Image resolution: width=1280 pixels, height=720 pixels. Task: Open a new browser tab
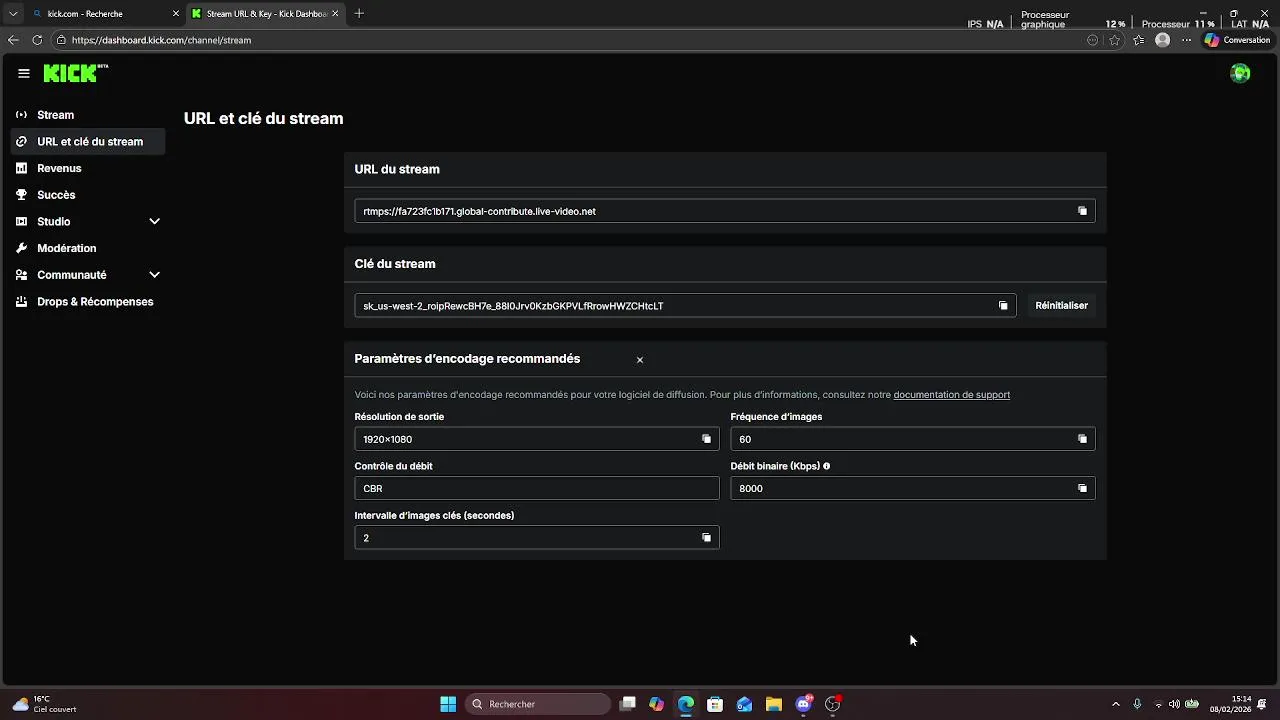[359, 14]
